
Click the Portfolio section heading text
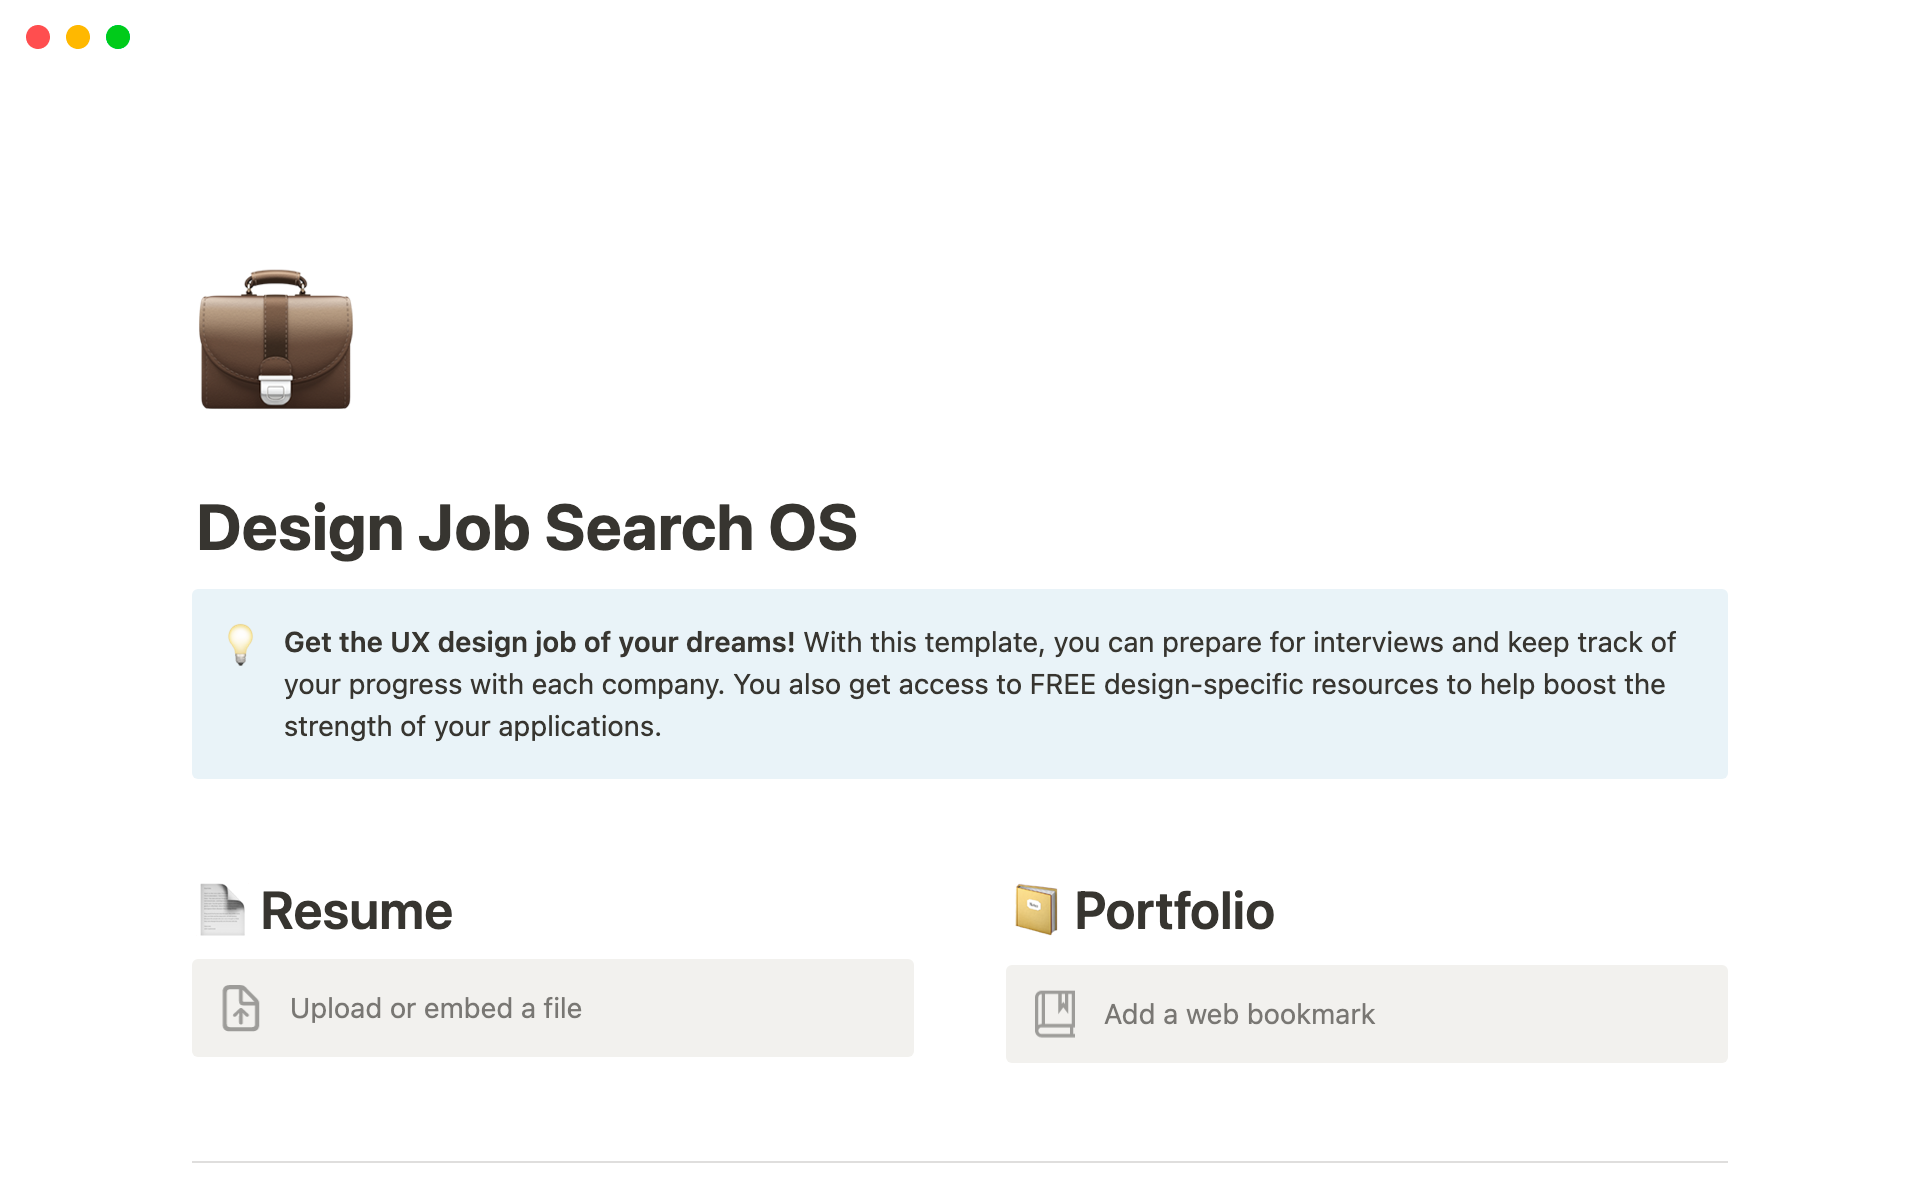click(1173, 910)
